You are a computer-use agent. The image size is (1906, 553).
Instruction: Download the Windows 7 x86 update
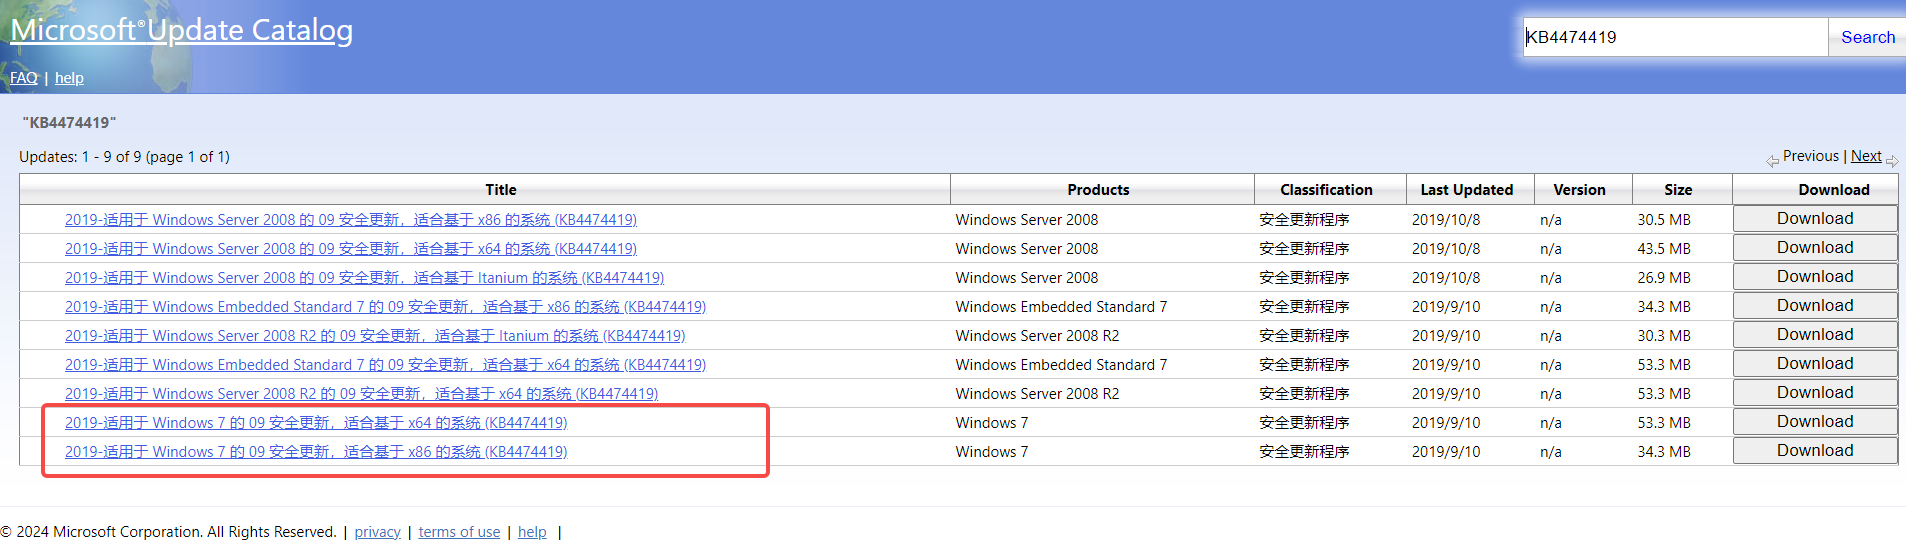pyautogui.click(x=1814, y=451)
